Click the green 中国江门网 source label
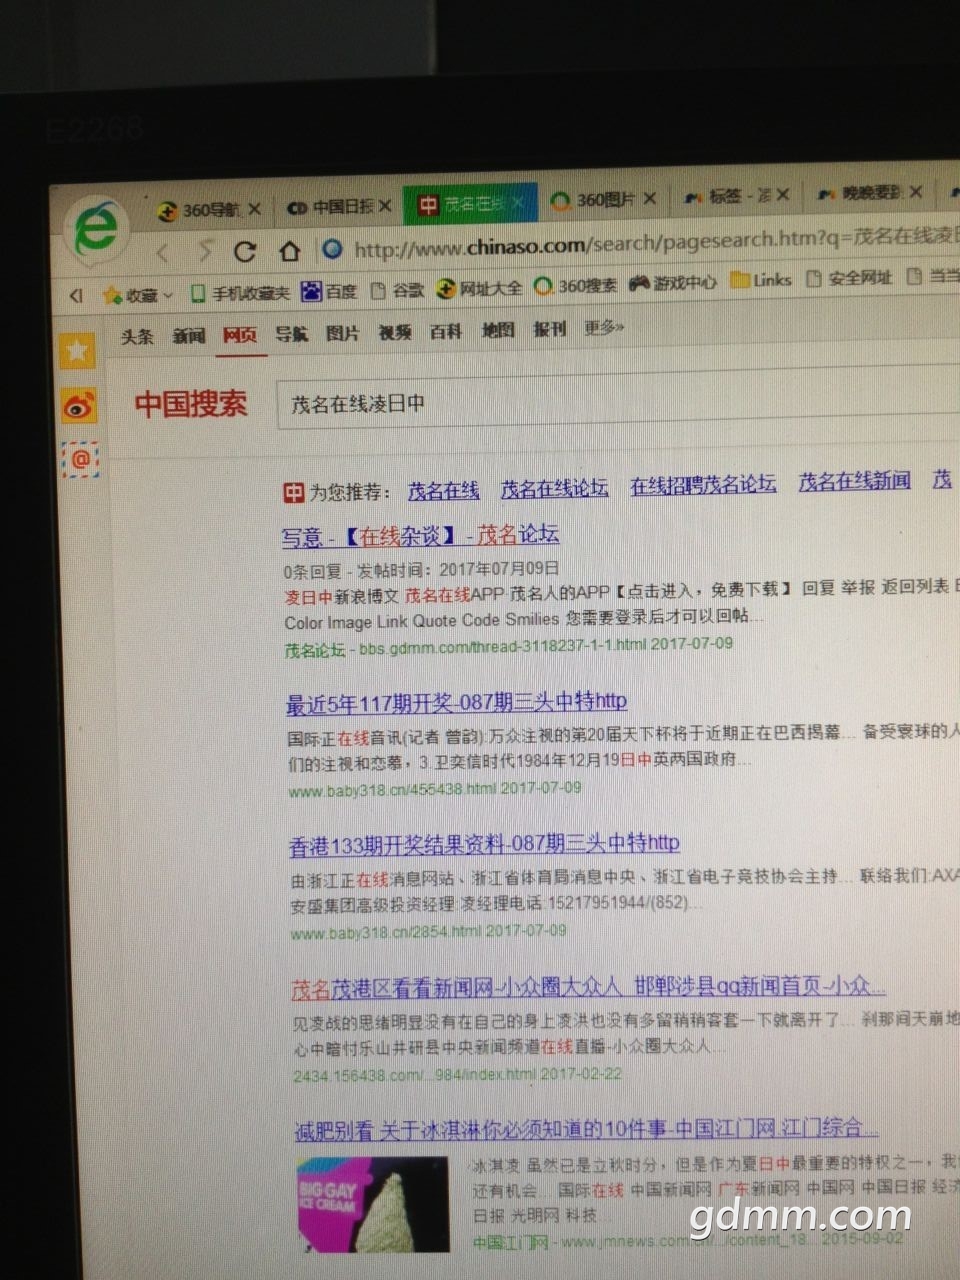This screenshot has height=1280, width=960. point(511,1243)
